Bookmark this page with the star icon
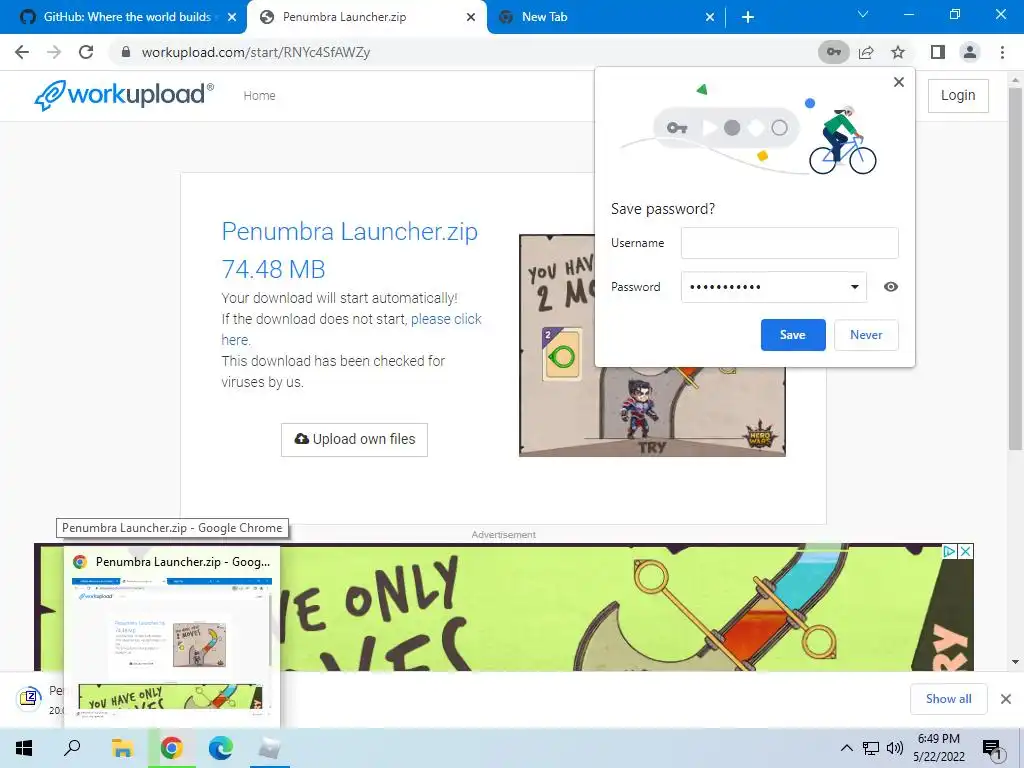 tap(898, 52)
